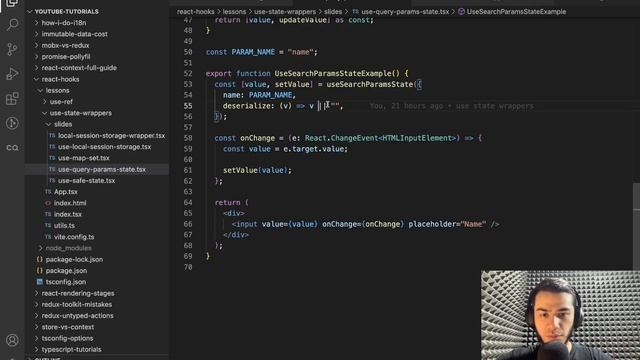The image size is (640, 360).
Task: Open the Explorer files icon
Action: 12,3
